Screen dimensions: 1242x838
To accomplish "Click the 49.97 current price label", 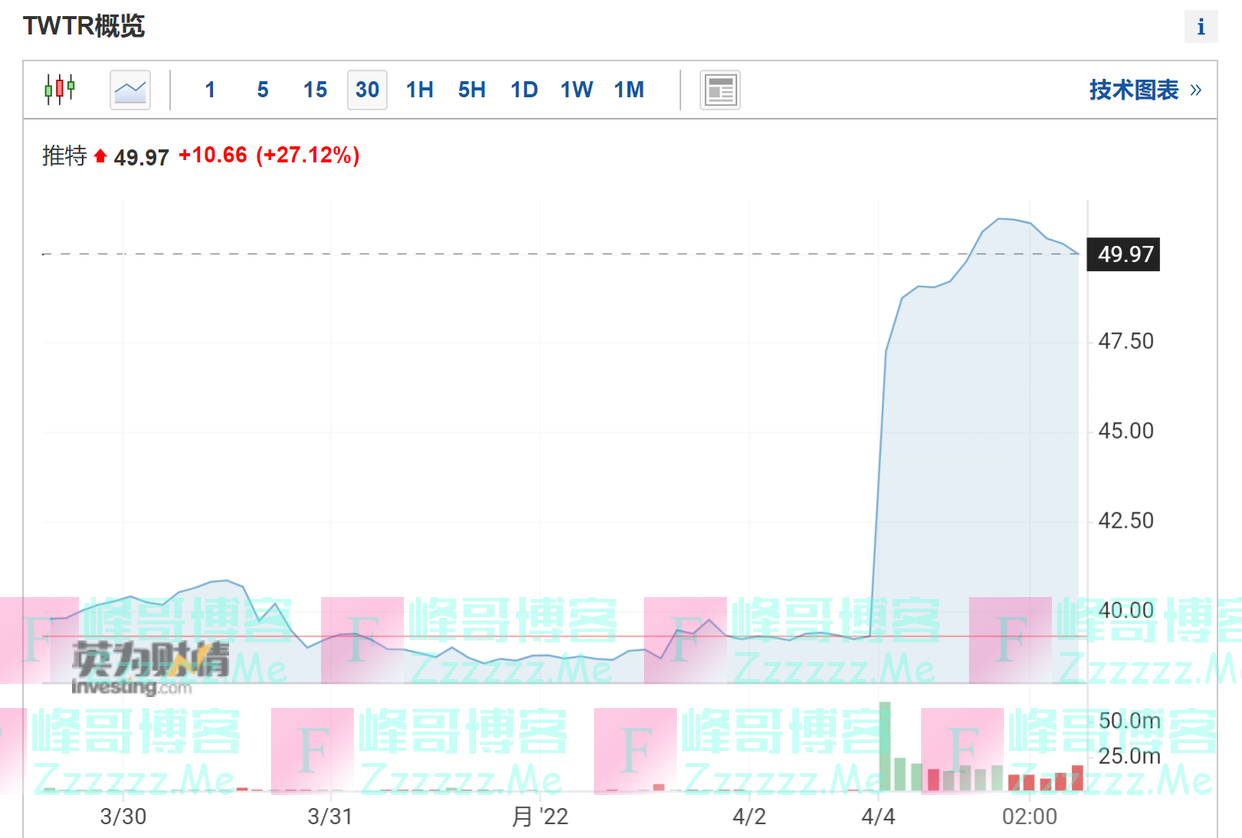I will (1126, 254).
